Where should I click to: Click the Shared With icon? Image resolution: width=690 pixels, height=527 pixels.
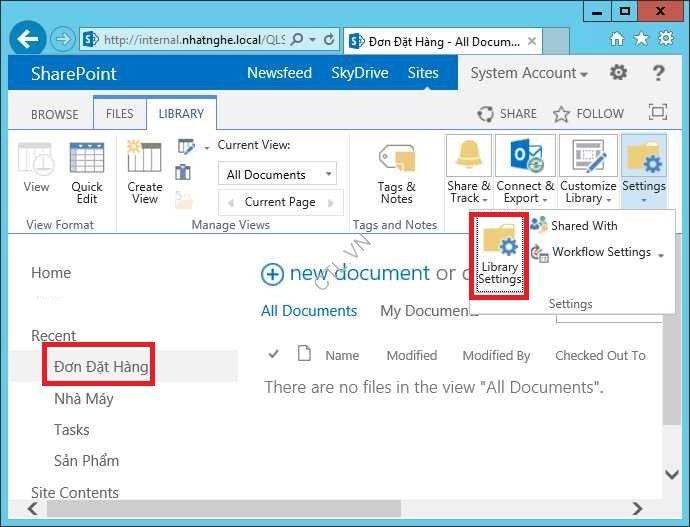pyautogui.click(x=540, y=225)
